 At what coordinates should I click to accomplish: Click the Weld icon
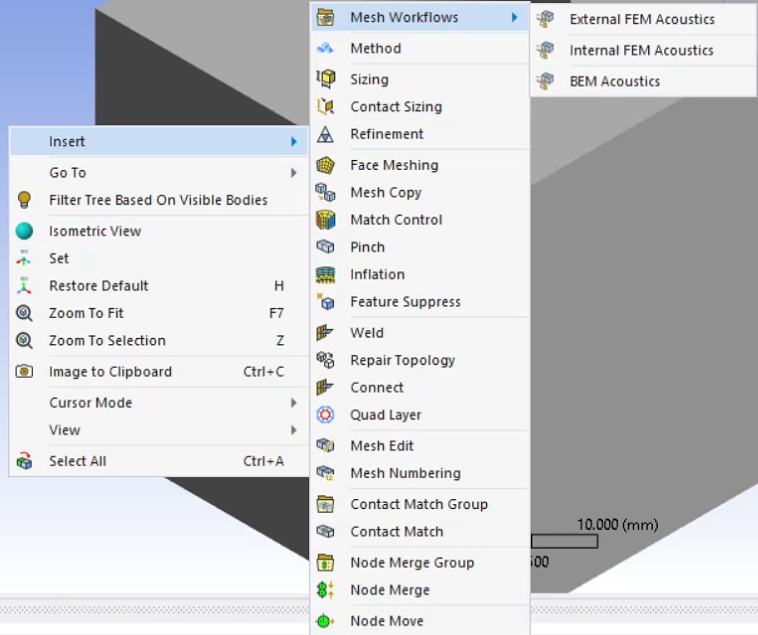pyautogui.click(x=325, y=332)
